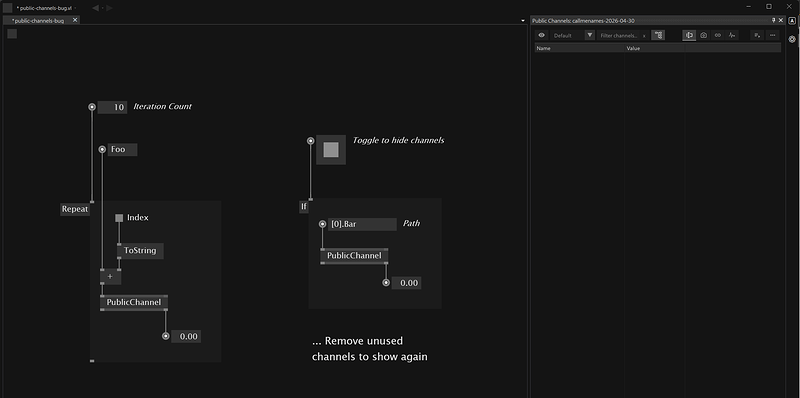Click the 'Index' label text
800x398 pixels.
(138, 218)
